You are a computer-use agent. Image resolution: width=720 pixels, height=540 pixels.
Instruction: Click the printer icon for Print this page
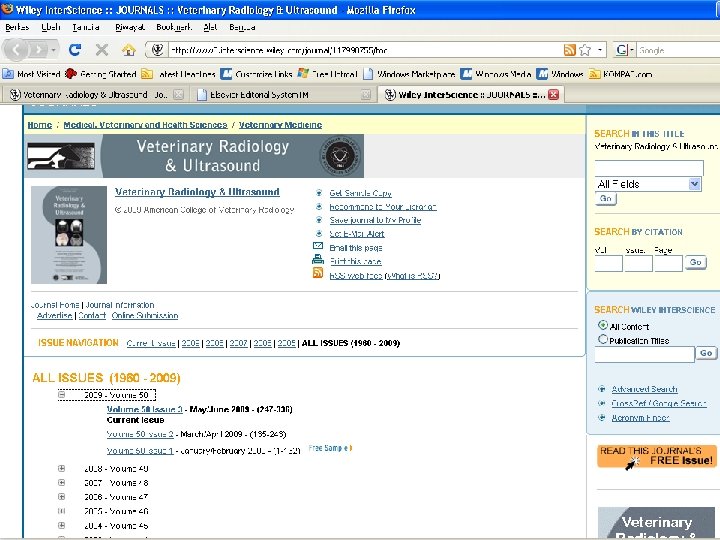[318, 260]
